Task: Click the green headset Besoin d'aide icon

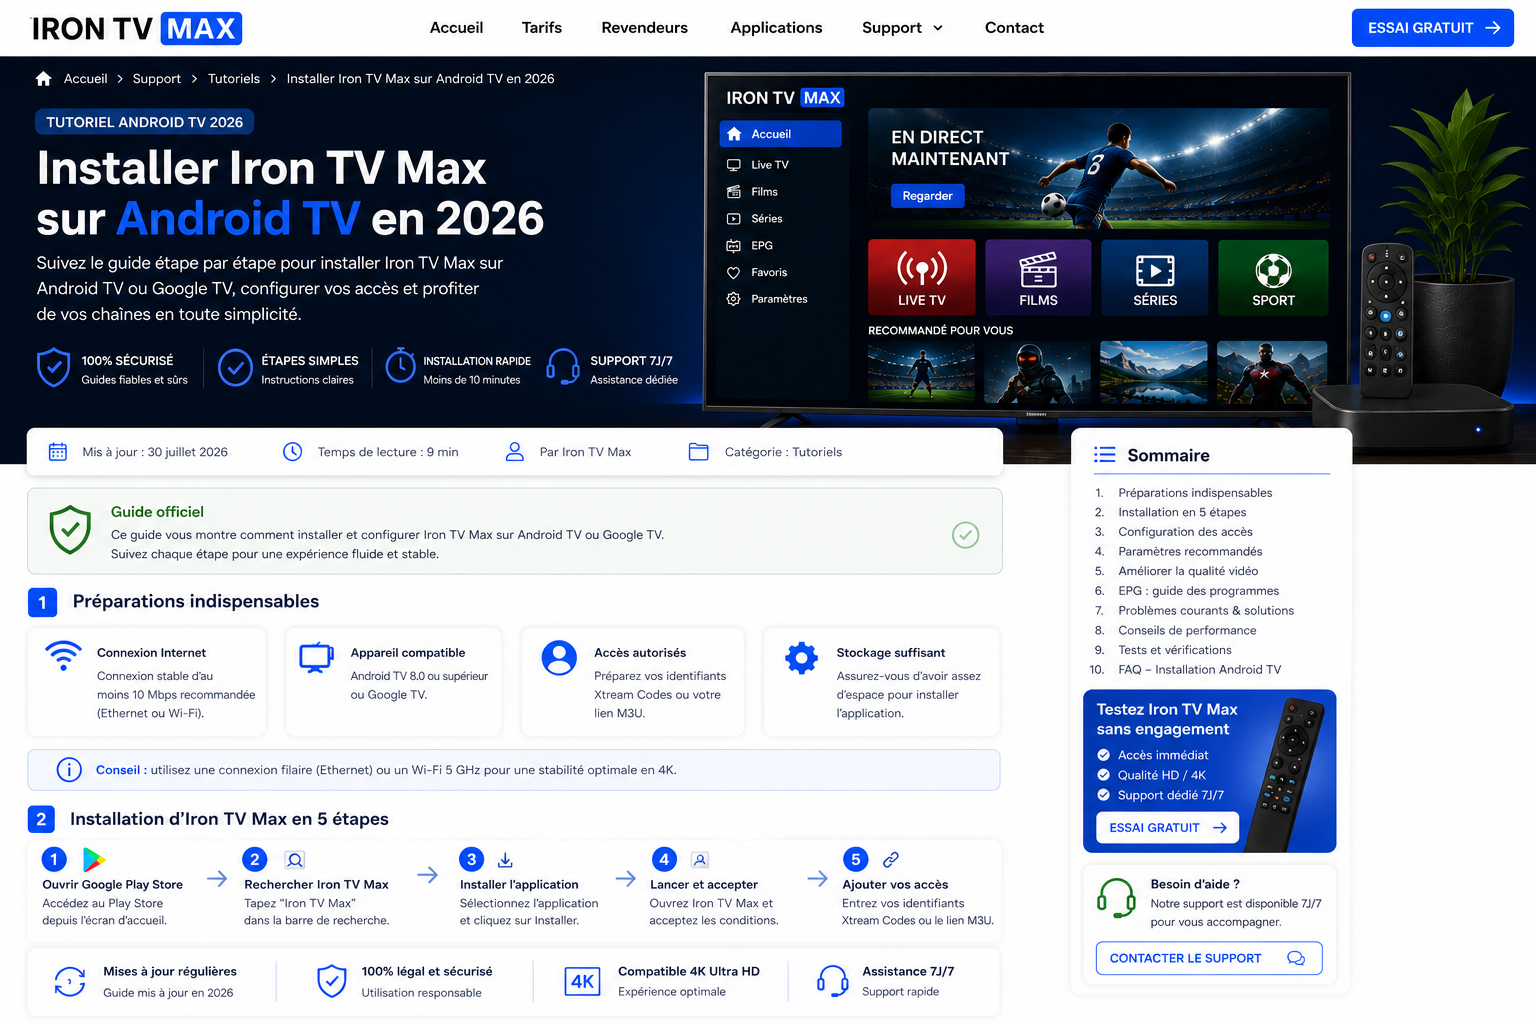Action: (1116, 898)
